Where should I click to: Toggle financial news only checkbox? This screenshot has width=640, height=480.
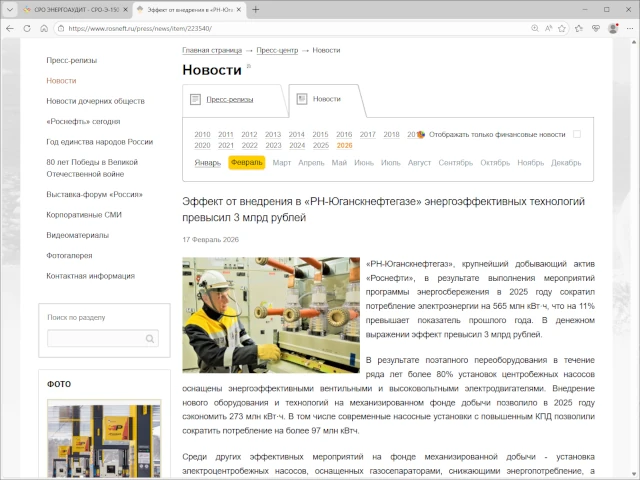click(x=577, y=134)
